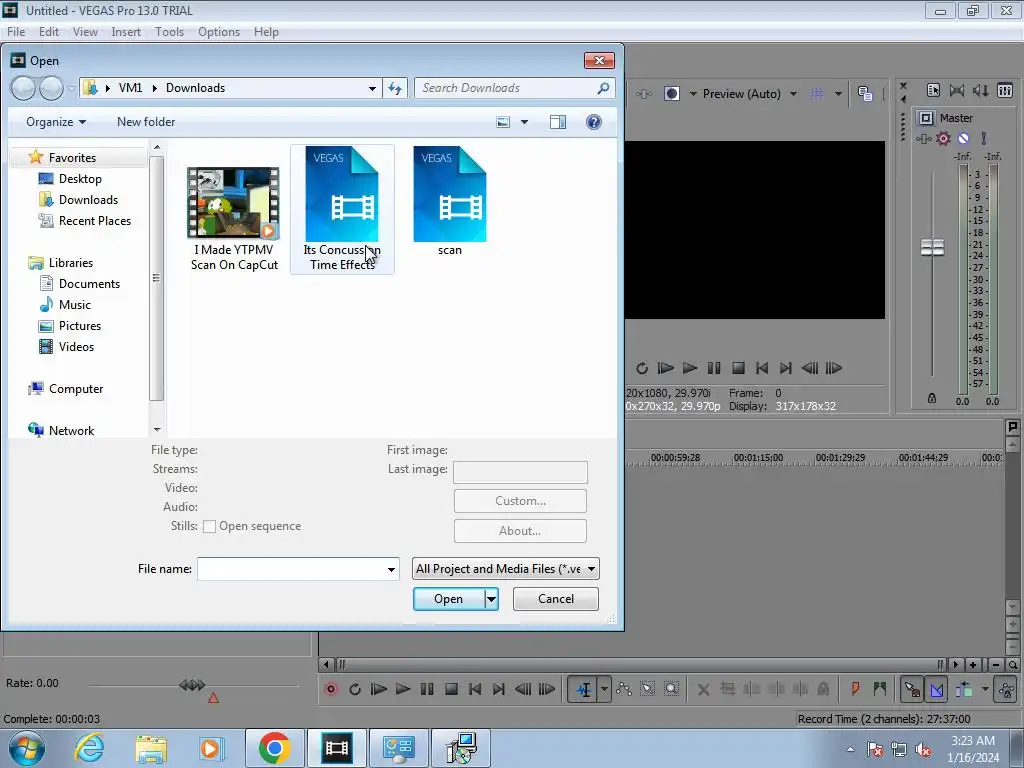This screenshot has height=768, width=1024.
Task: Open the change view dropdown arrow
Action: 524,122
